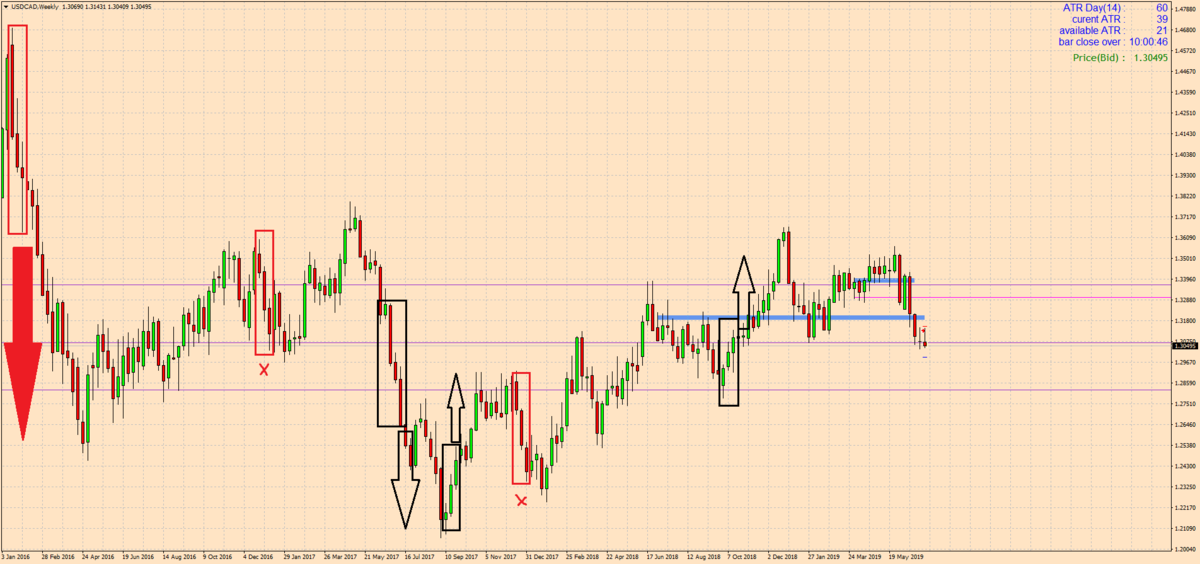
Task: Click the 28 Feb 2016 date label
Action: click(x=59, y=556)
